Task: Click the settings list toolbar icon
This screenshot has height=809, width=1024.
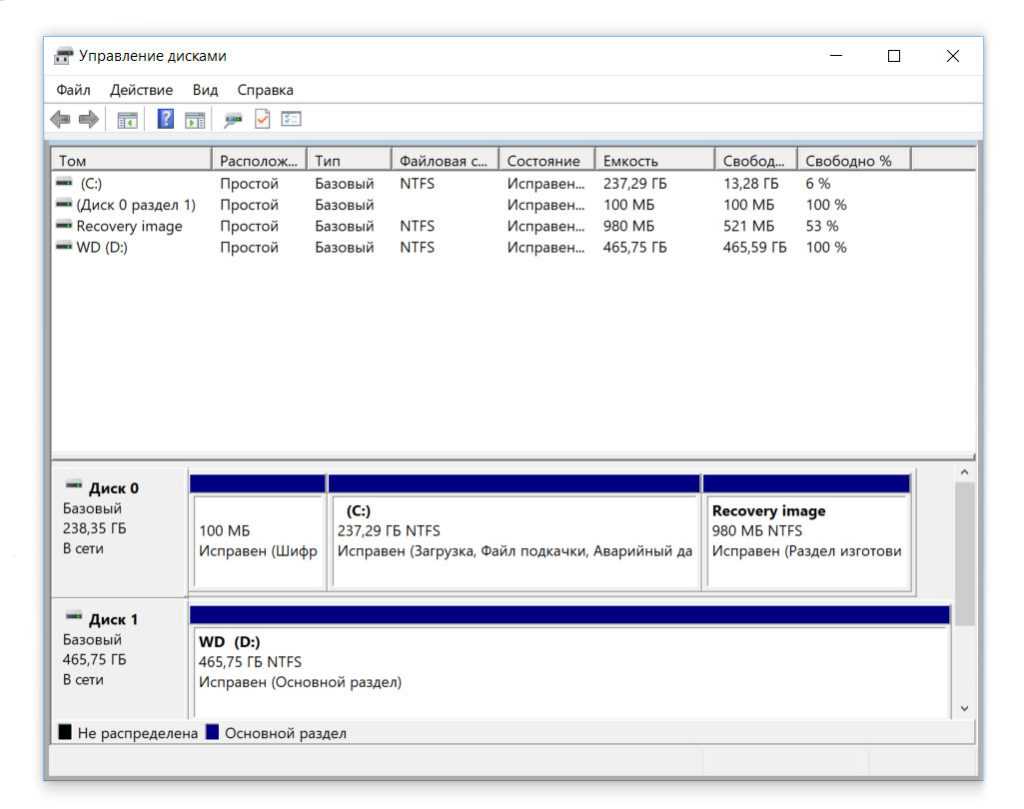Action: (291, 120)
